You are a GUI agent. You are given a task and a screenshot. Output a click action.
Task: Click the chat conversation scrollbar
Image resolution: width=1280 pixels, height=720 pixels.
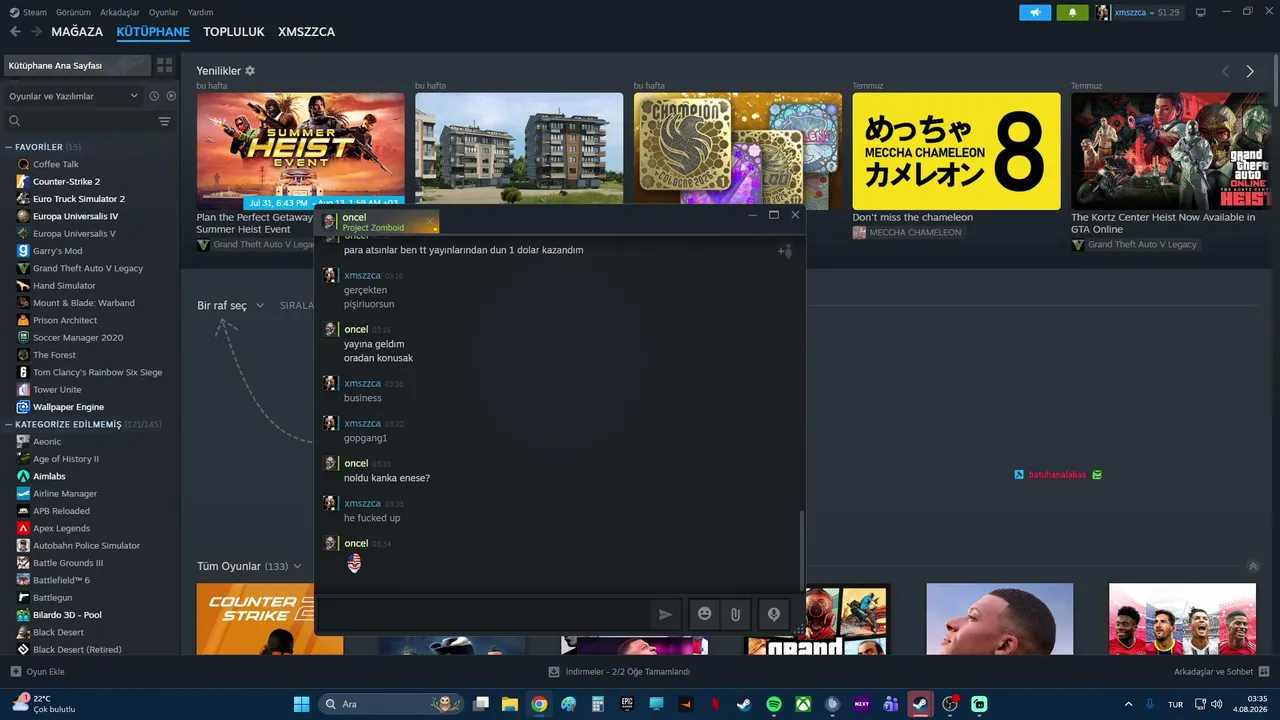(x=800, y=550)
